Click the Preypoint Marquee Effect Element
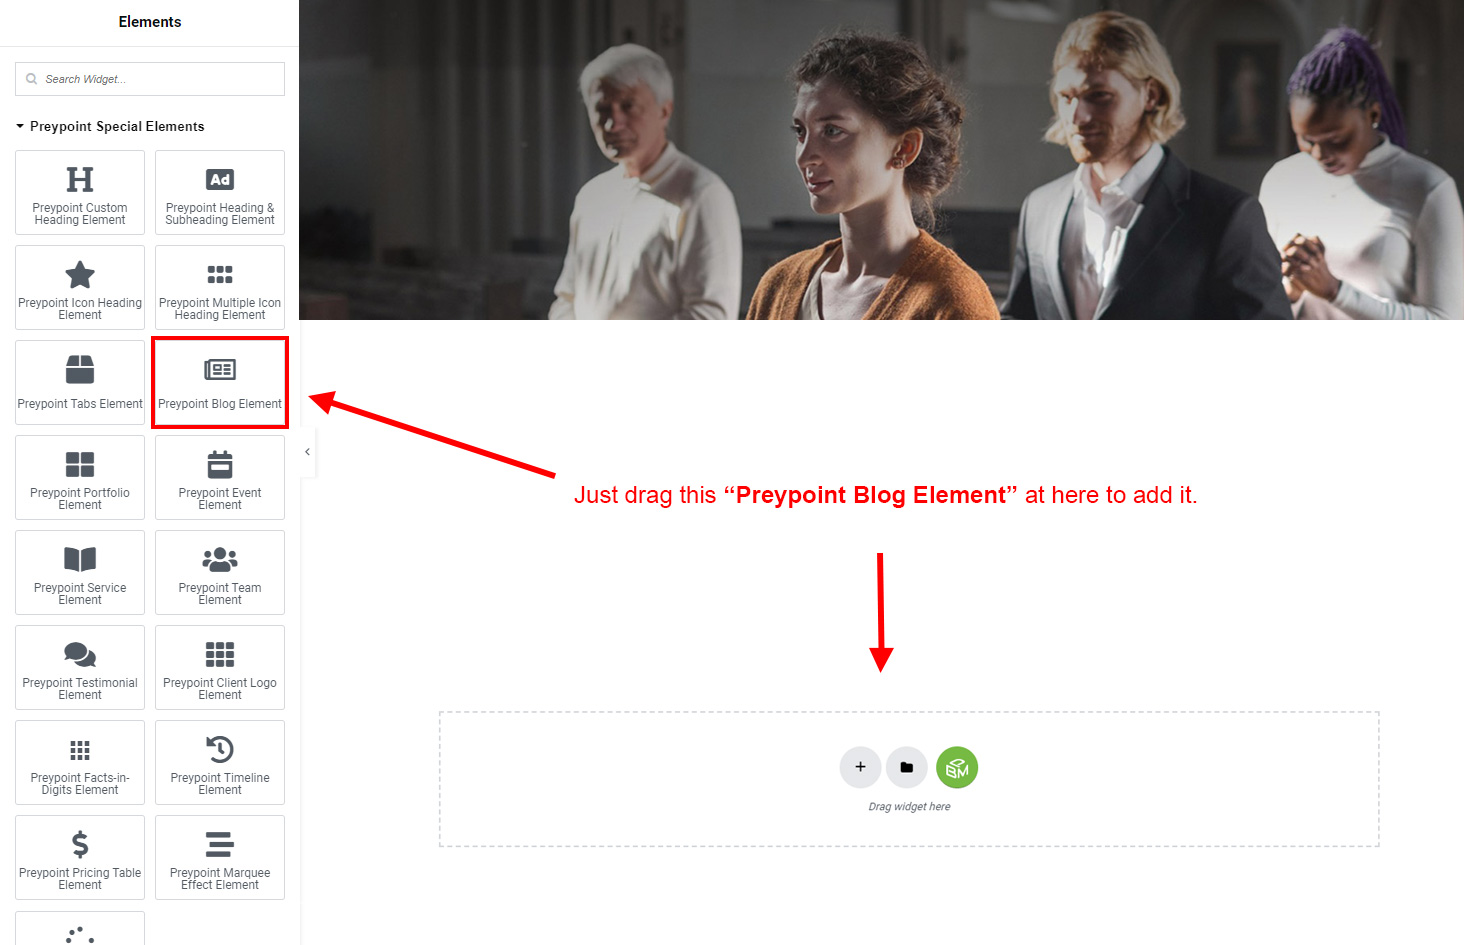This screenshot has width=1464, height=945. [x=220, y=857]
